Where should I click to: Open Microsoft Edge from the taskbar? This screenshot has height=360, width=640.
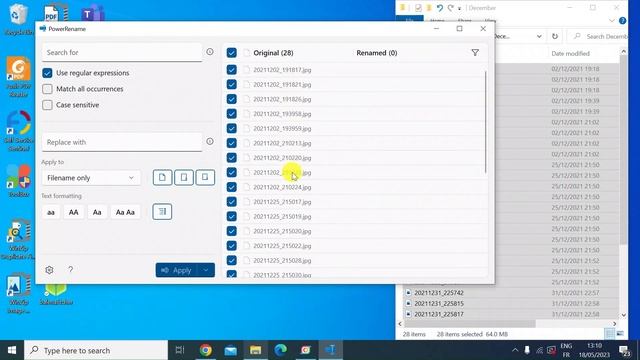pos(280,350)
